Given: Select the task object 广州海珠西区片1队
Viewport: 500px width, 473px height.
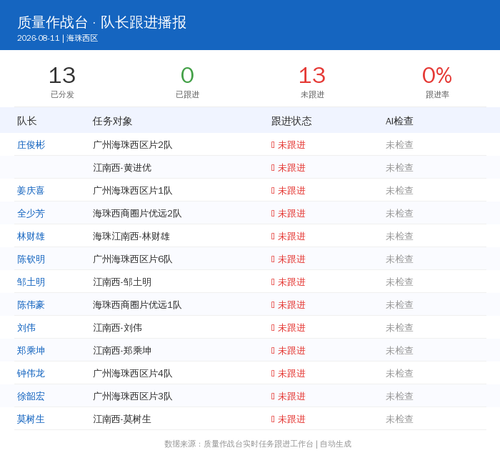Looking at the screenshot, I should click(132, 191).
